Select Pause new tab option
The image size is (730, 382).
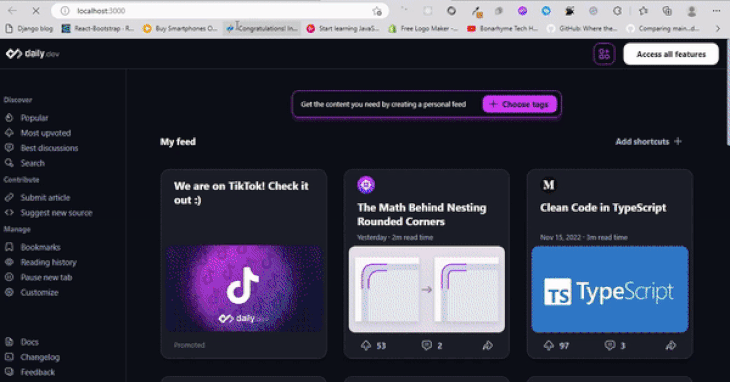(x=38, y=277)
